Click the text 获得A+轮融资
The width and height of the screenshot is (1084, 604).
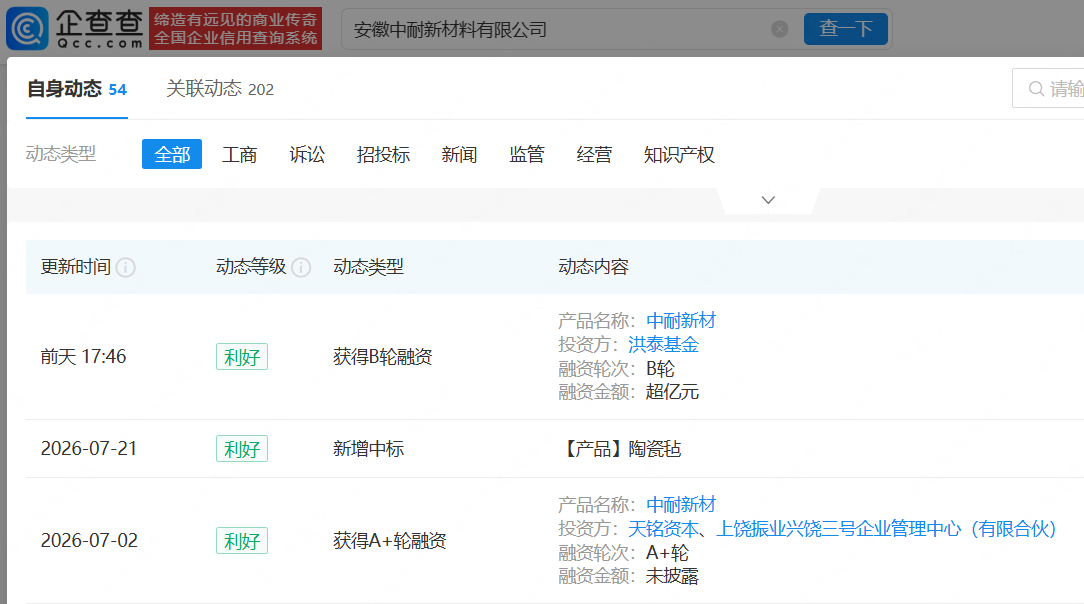coord(389,540)
